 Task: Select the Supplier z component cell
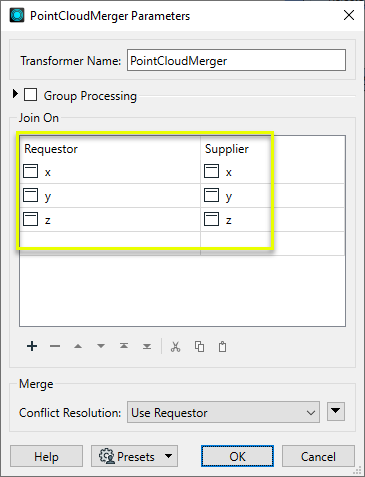coord(272,220)
